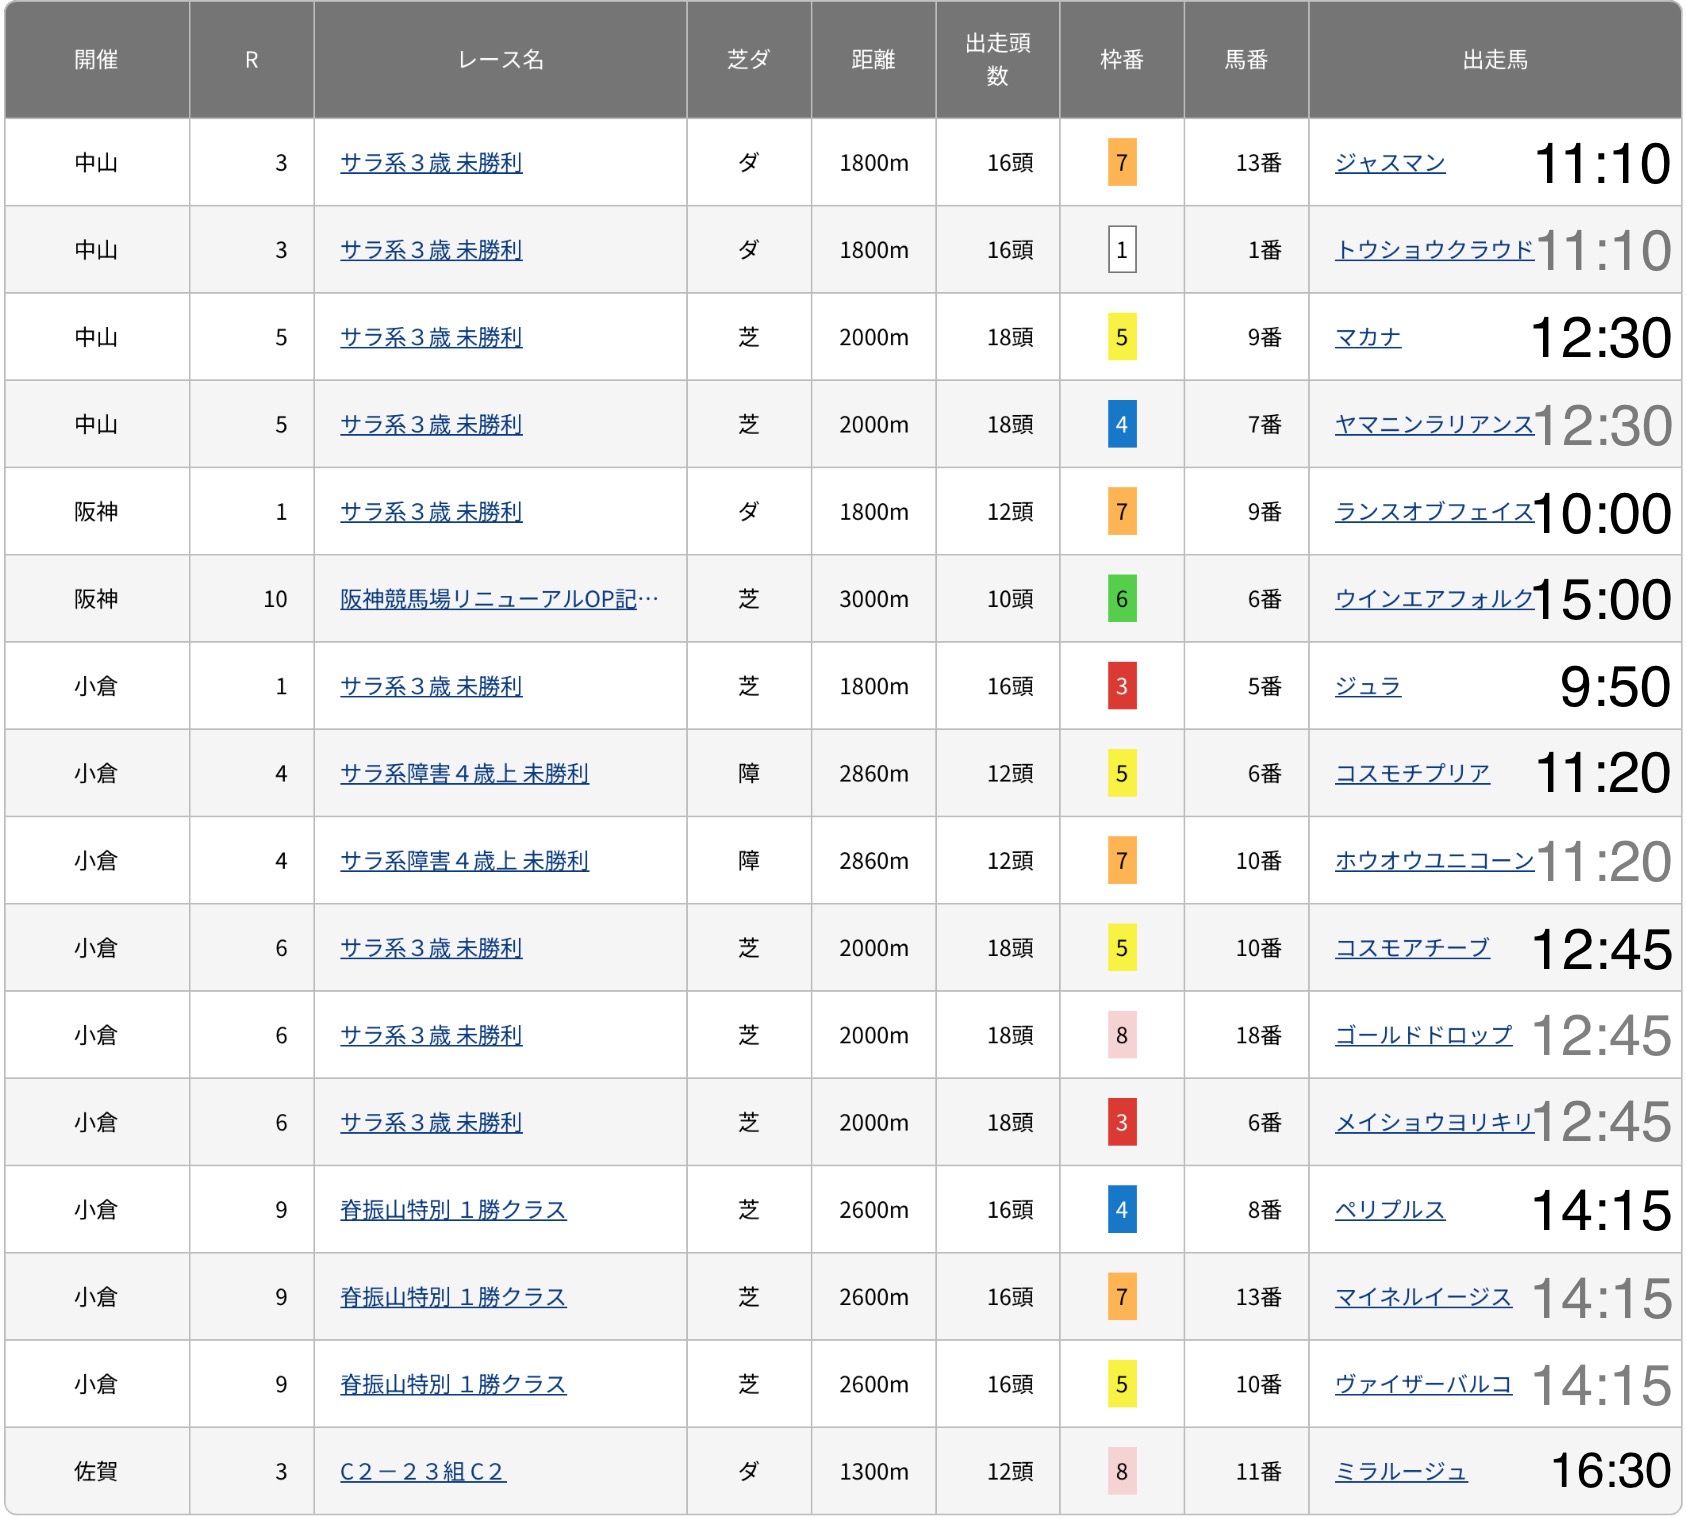Click the green frame number 6 badge
This screenshot has height=1518, width=1686.
tap(1122, 599)
